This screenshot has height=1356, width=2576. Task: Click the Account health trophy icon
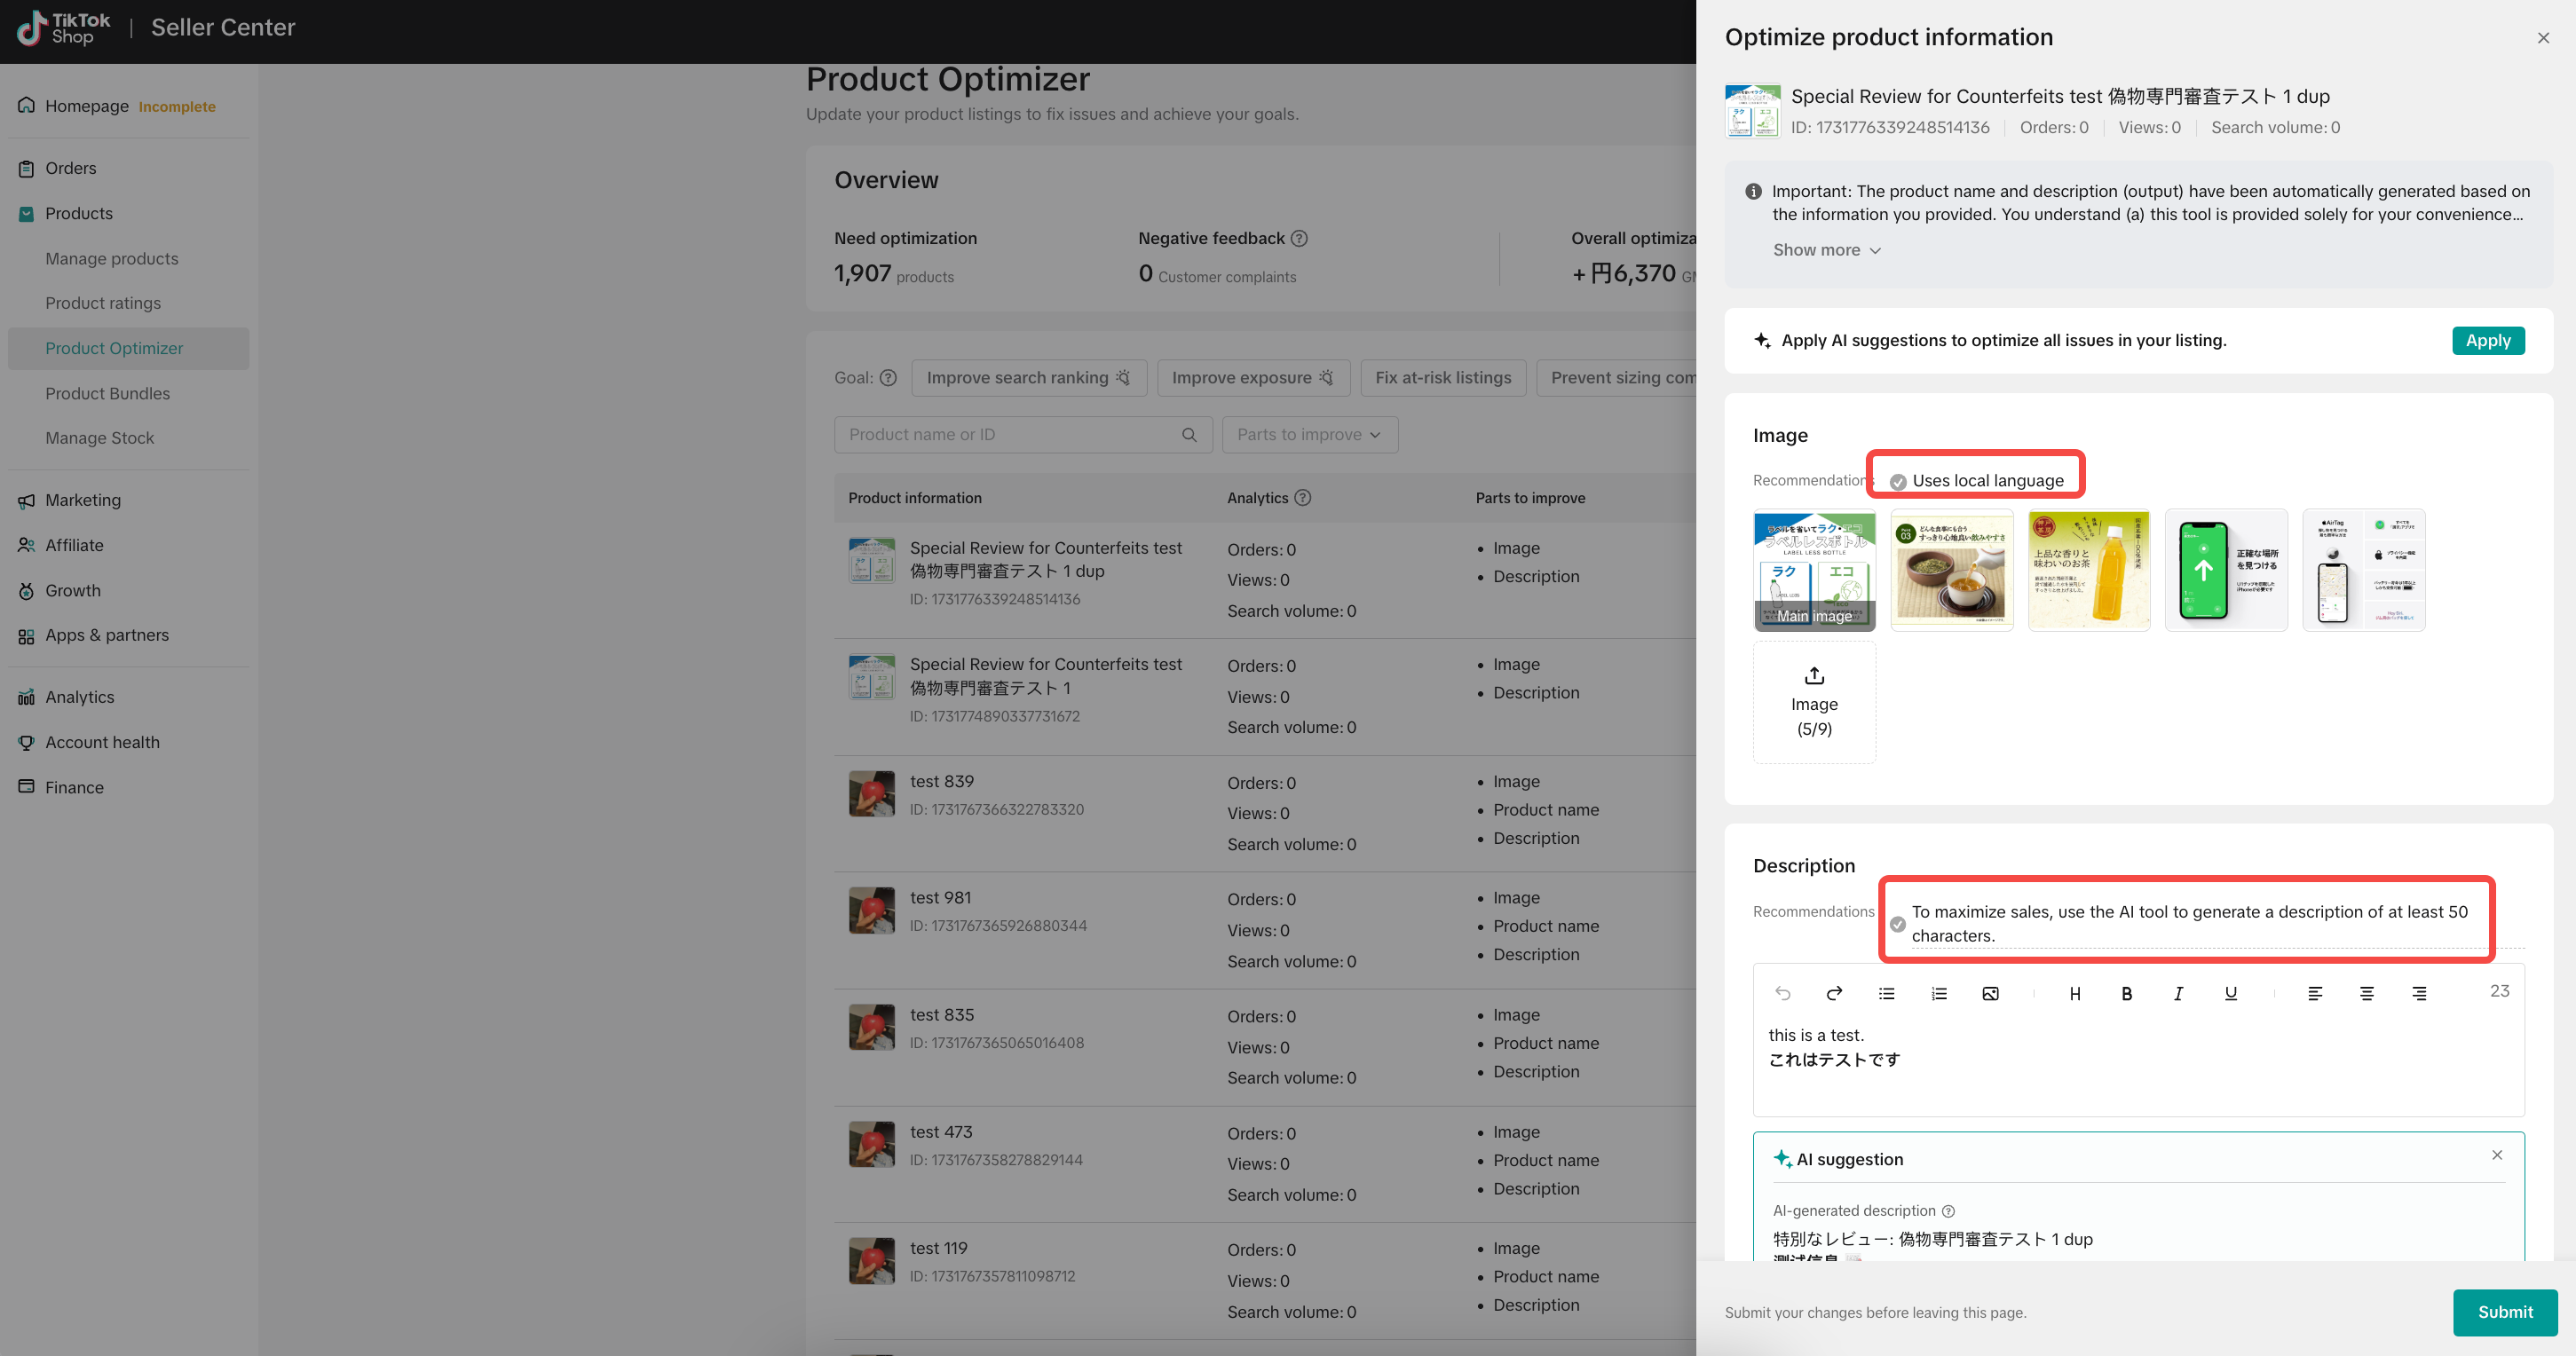click(x=26, y=742)
